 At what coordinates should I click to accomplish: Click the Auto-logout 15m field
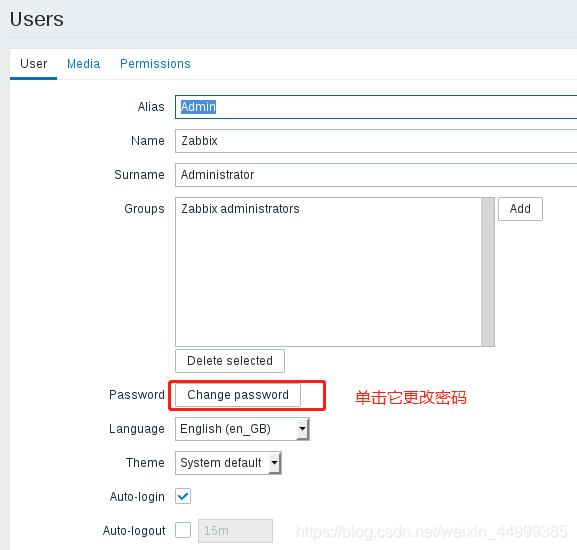(236, 531)
